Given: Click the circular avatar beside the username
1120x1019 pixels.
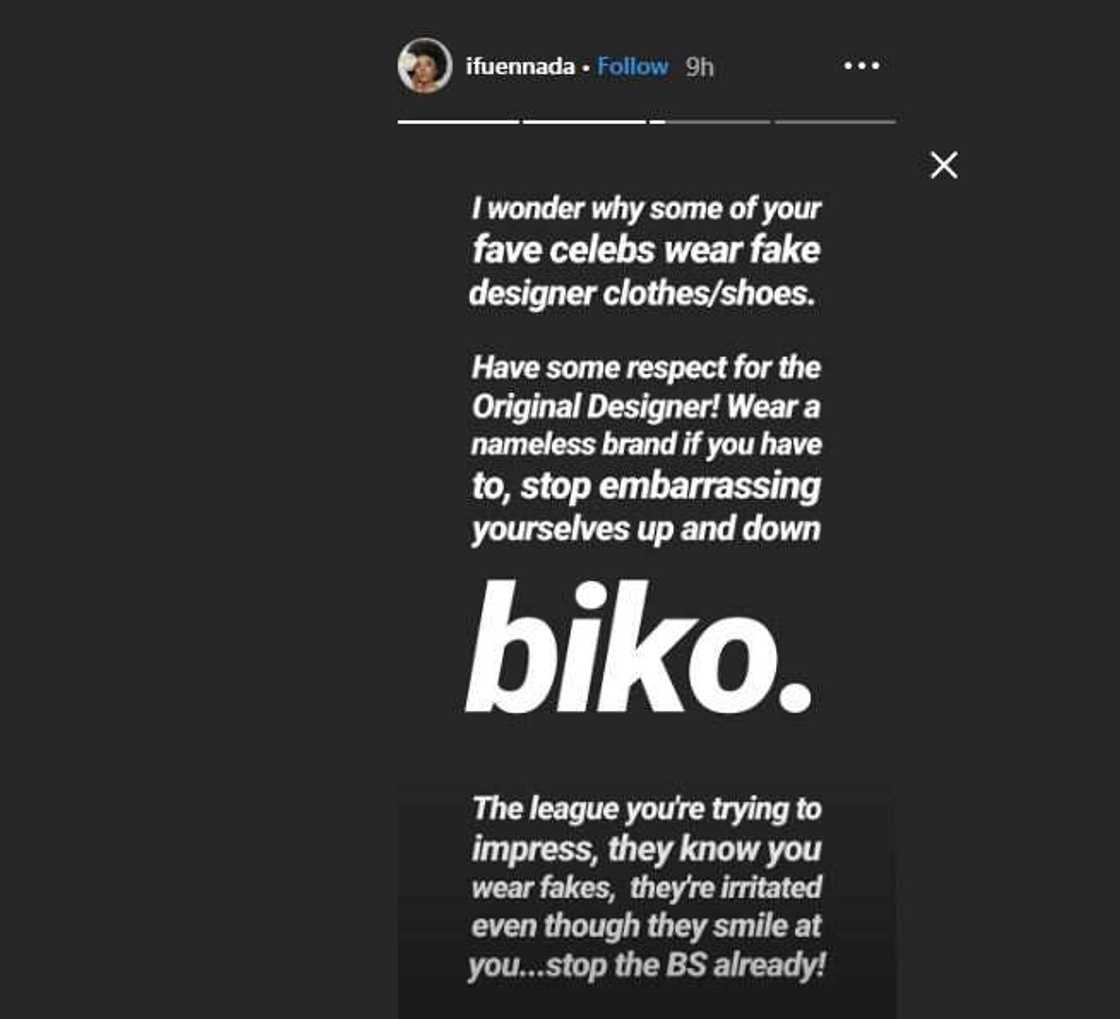Looking at the screenshot, I should (424, 65).
